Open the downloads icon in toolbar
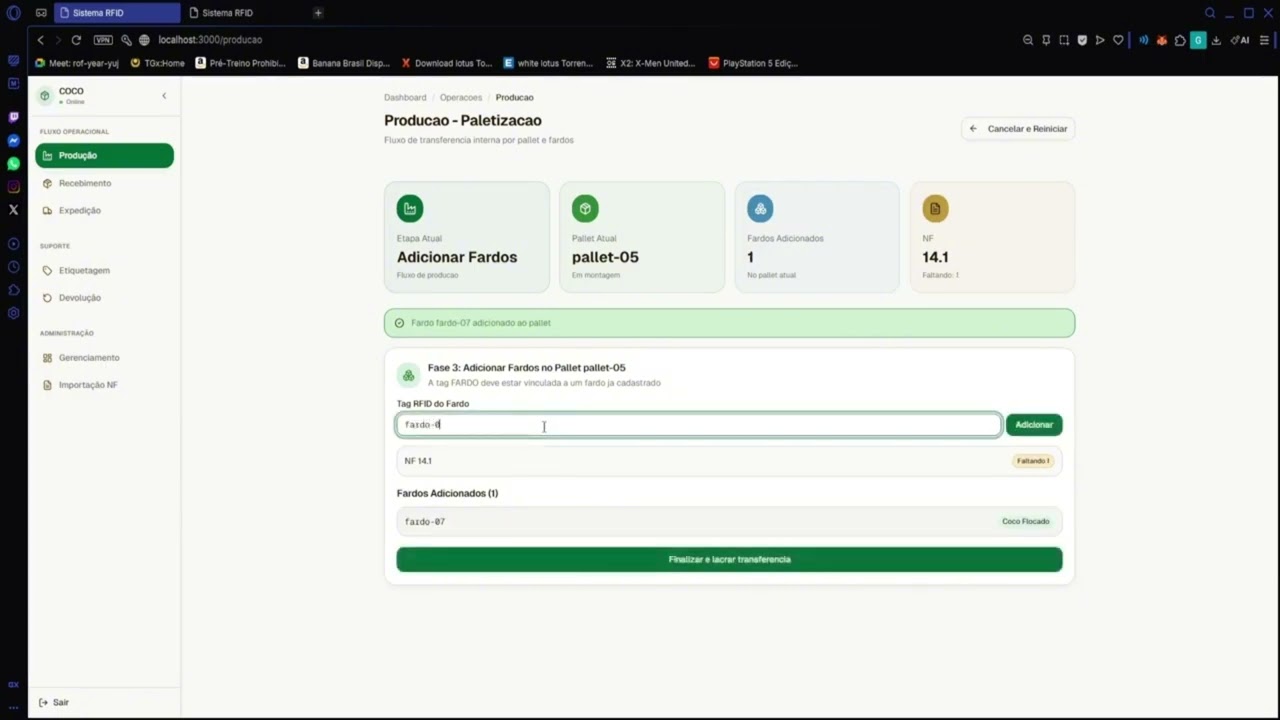1280x720 pixels. (x=1216, y=40)
